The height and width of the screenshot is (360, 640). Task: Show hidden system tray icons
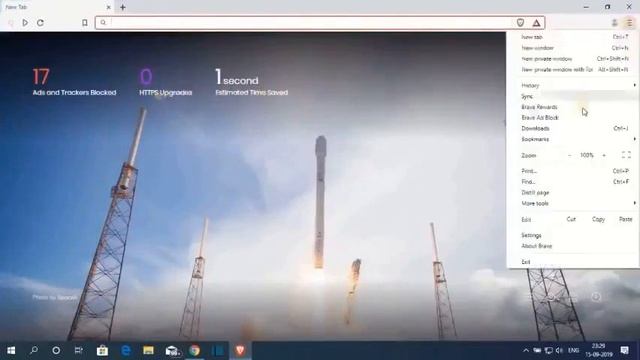pyautogui.click(x=526, y=350)
